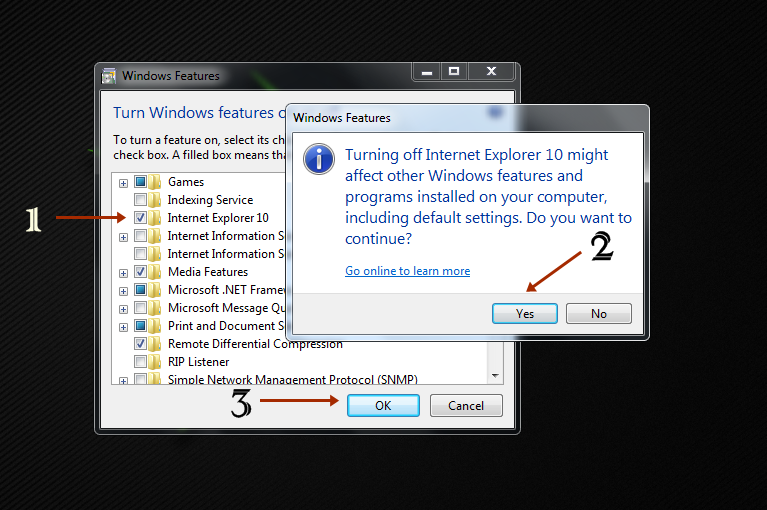The image size is (767, 510).
Task: Click the Indexing Service folder icon
Action: (155, 200)
